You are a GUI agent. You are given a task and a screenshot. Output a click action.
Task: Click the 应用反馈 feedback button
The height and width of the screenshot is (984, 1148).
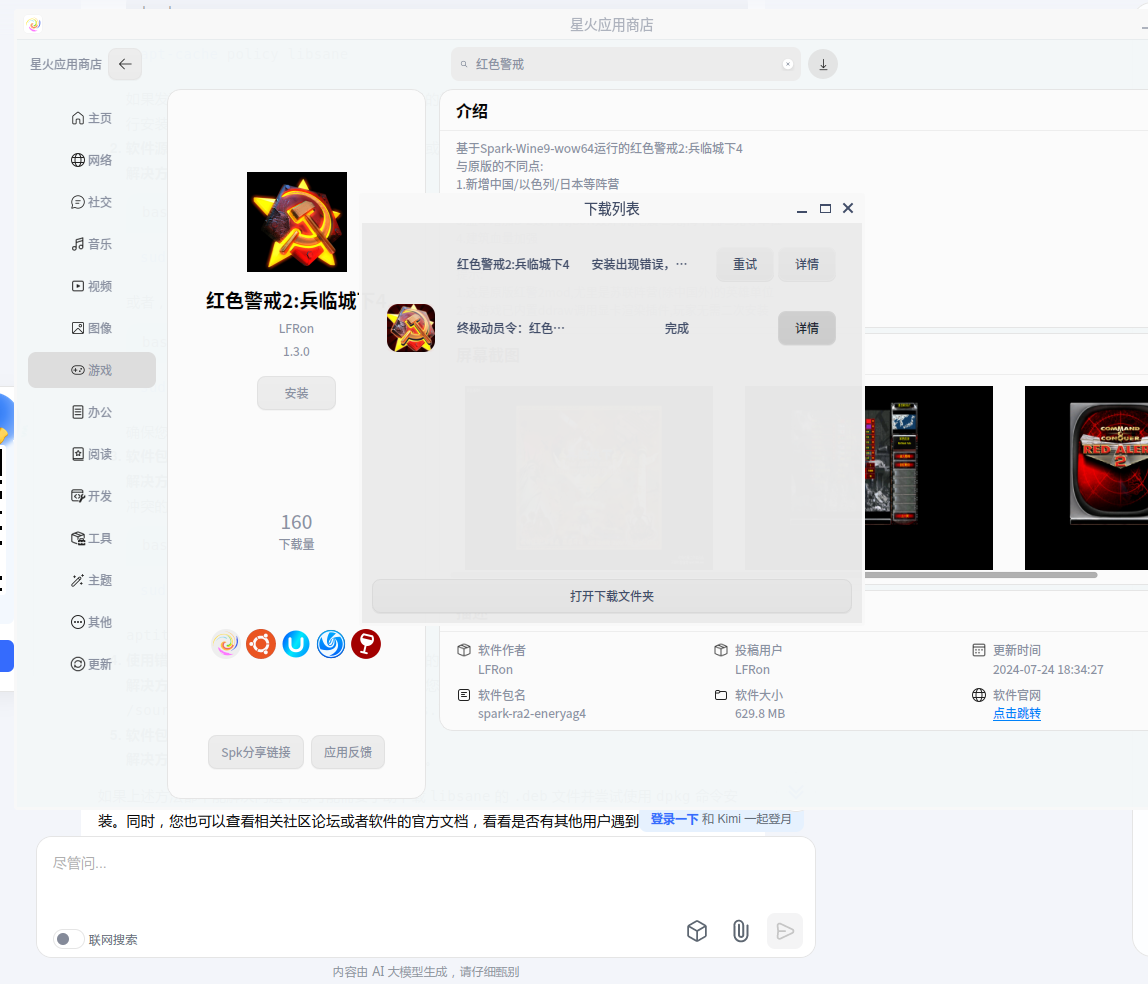pyautogui.click(x=348, y=752)
